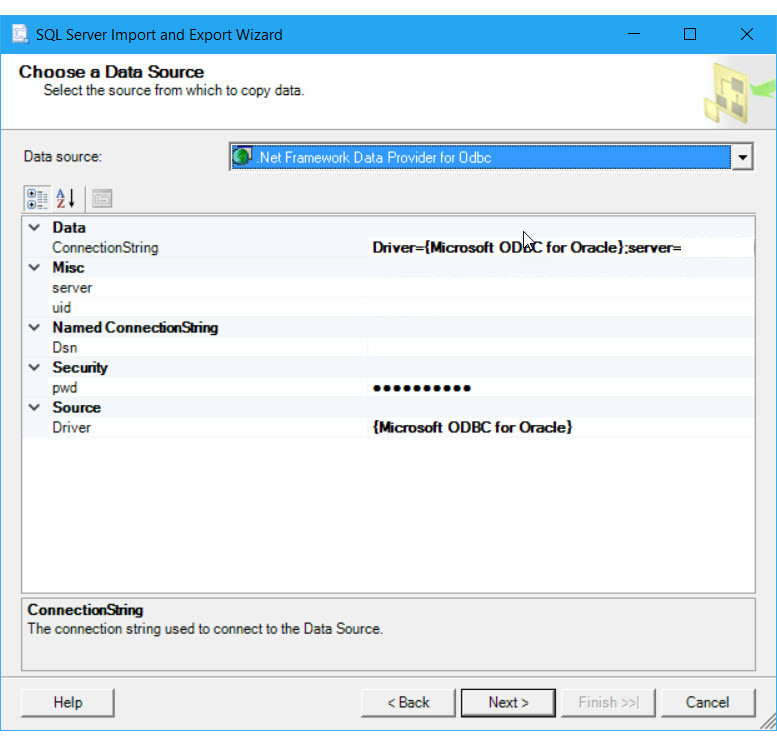The width and height of the screenshot is (777, 746).
Task: Click the window resize grip corner
Action: (769, 722)
